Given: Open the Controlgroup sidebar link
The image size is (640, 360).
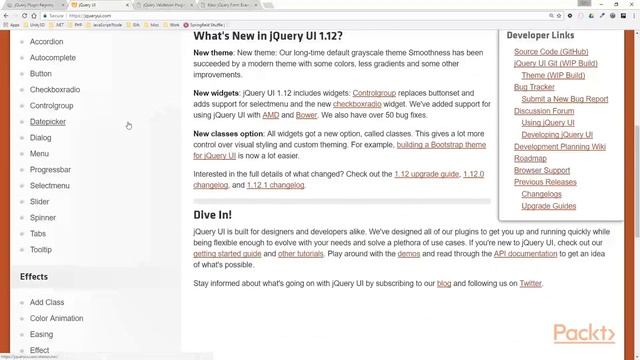Looking at the screenshot, I should [x=51, y=105].
